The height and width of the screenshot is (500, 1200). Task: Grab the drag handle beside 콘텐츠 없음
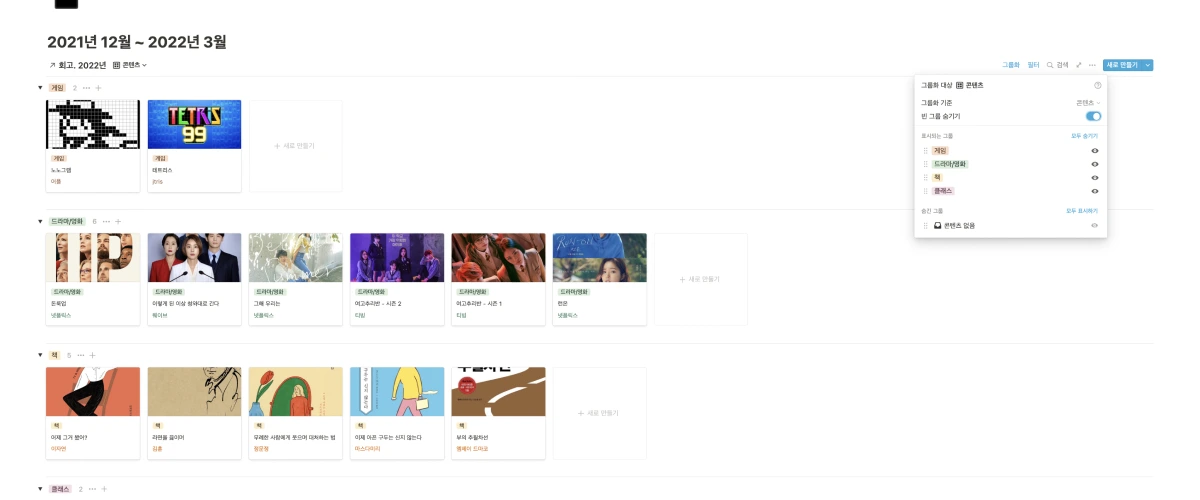click(925, 226)
